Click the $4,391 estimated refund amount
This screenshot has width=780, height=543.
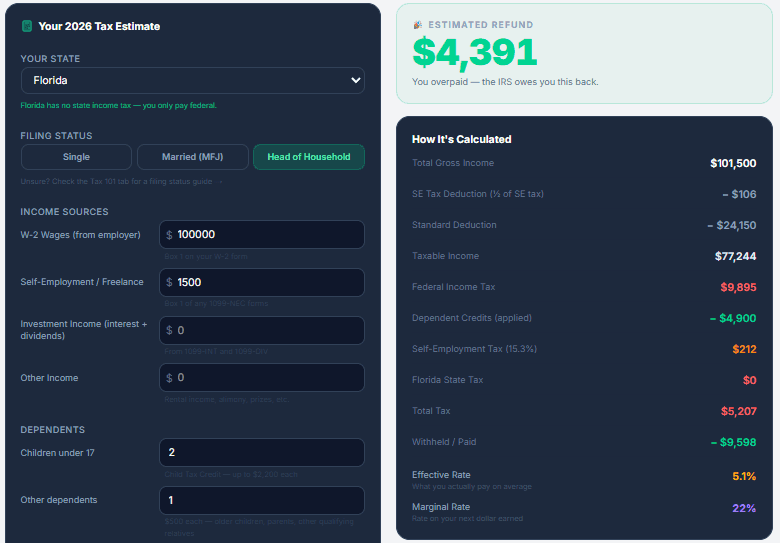point(475,53)
